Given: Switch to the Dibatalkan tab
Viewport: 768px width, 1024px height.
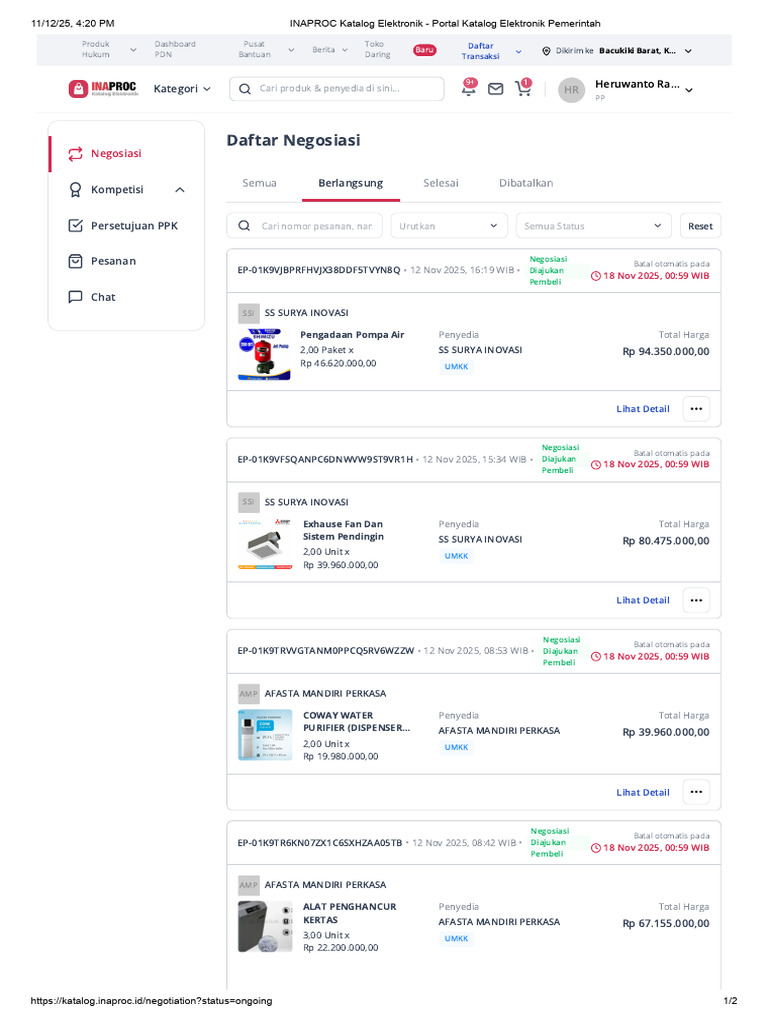Looking at the screenshot, I should [526, 184].
